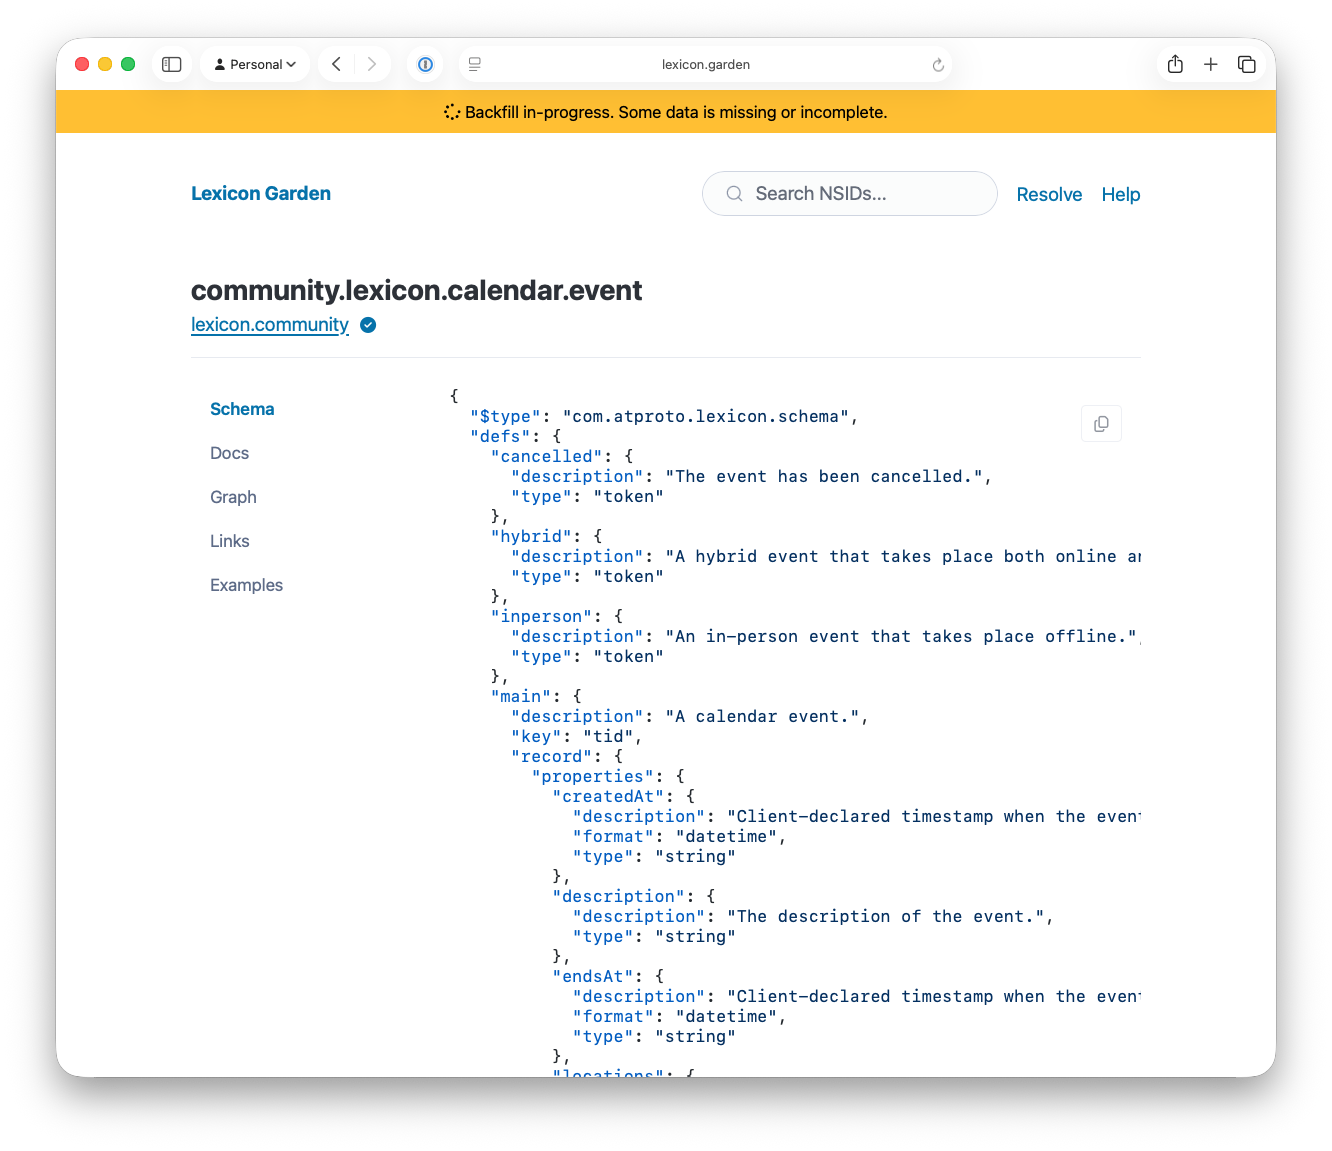Toggle the Safari sidebar icon
1332x1151 pixels.
click(172, 64)
